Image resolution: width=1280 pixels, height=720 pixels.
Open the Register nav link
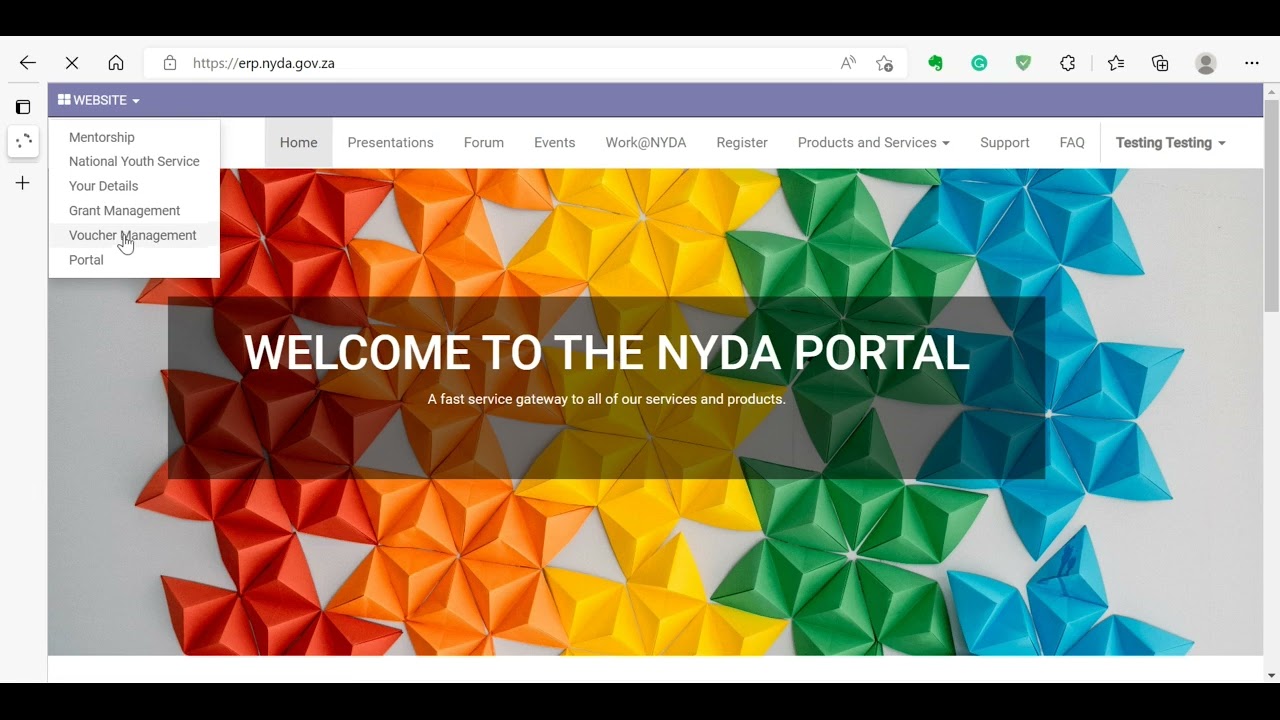coord(742,143)
